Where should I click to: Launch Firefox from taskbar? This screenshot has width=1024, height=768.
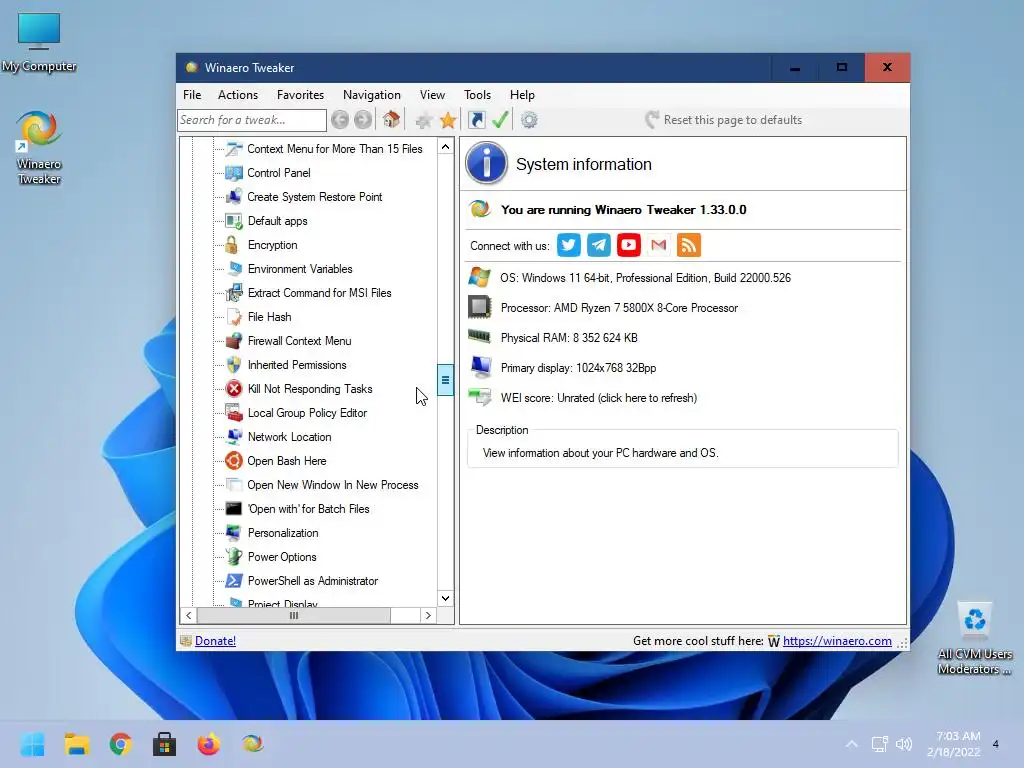(208, 744)
